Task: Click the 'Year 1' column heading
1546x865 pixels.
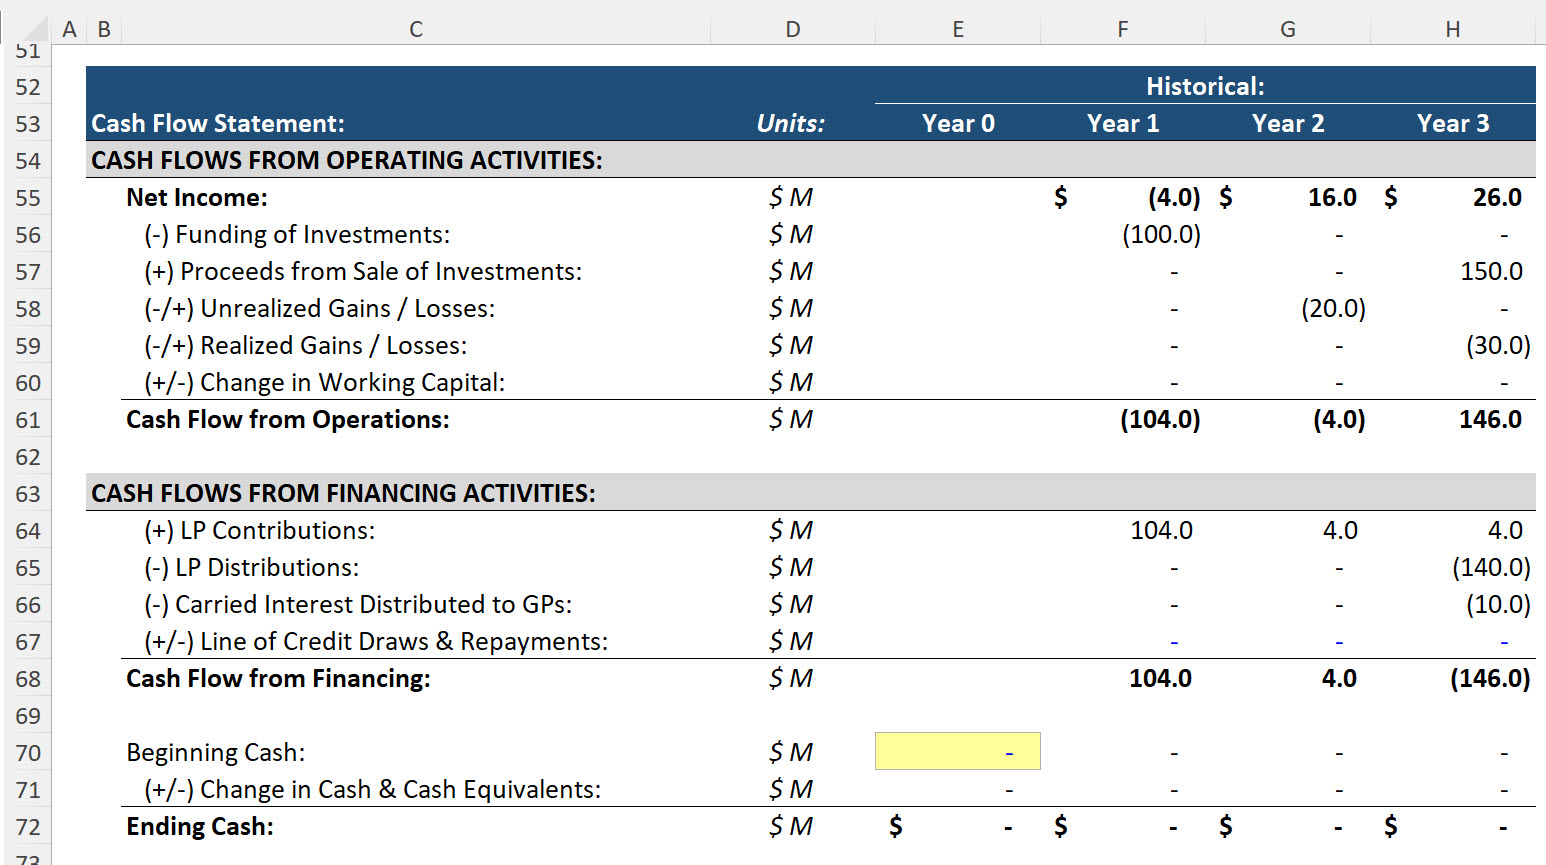Action: (1123, 123)
